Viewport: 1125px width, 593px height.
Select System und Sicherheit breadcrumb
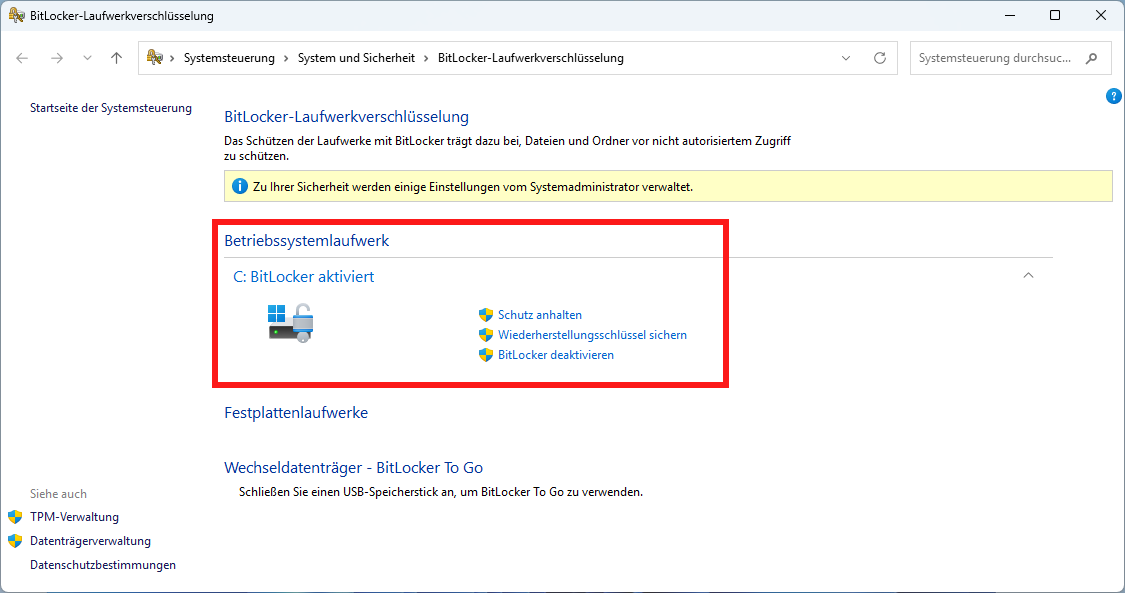tap(356, 58)
